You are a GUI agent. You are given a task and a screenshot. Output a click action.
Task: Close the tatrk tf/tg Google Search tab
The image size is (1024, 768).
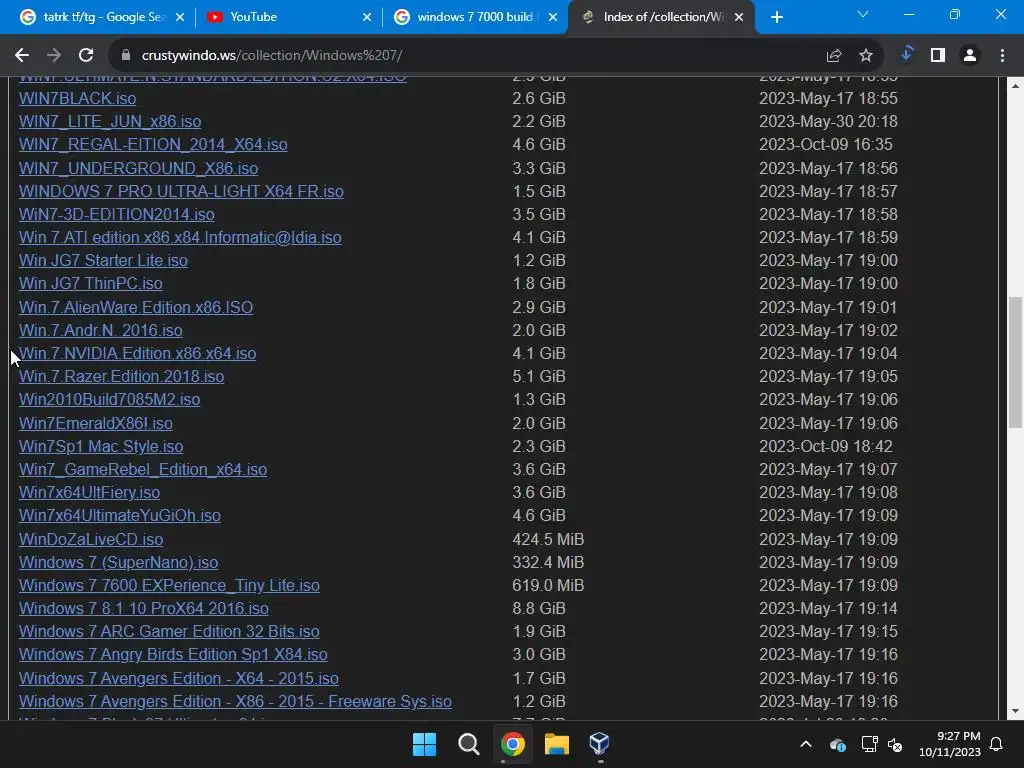[x=180, y=17]
